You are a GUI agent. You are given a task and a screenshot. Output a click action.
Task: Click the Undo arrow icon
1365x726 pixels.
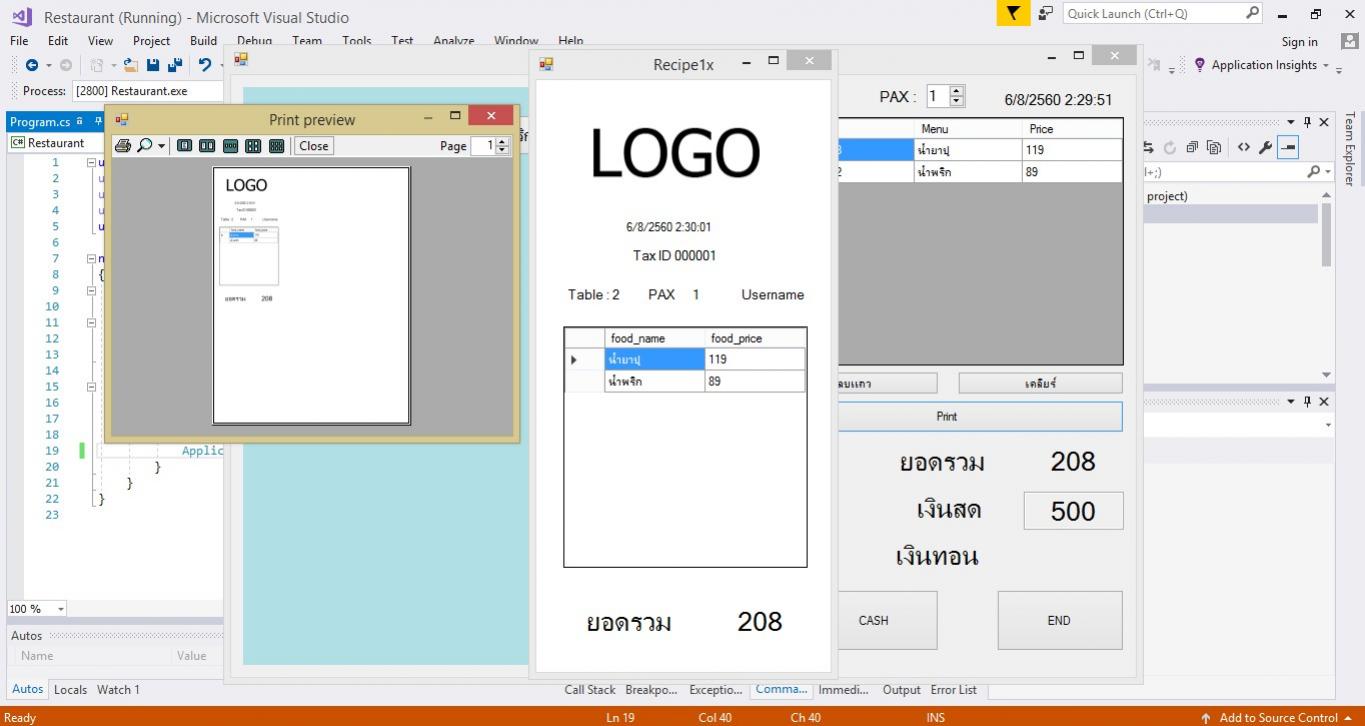[x=205, y=65]
